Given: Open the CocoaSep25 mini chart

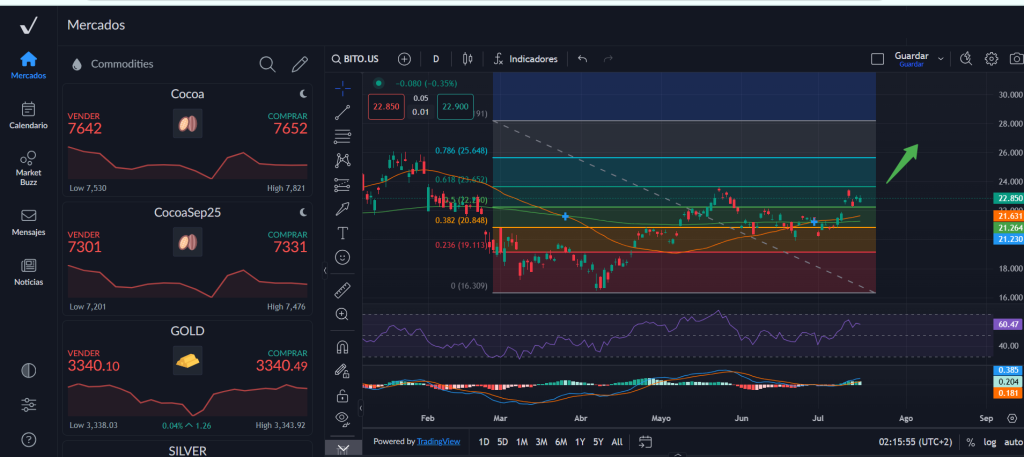Looking at the screenshot, I should (x=187, y=280).
